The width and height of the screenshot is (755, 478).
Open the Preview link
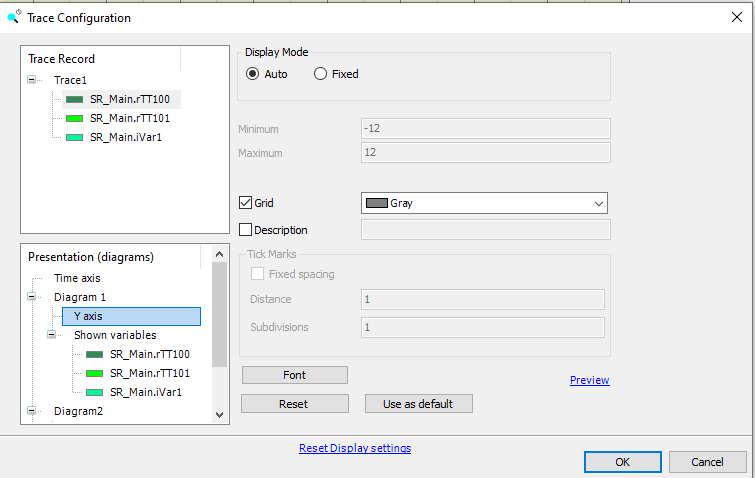click(589, 380)
